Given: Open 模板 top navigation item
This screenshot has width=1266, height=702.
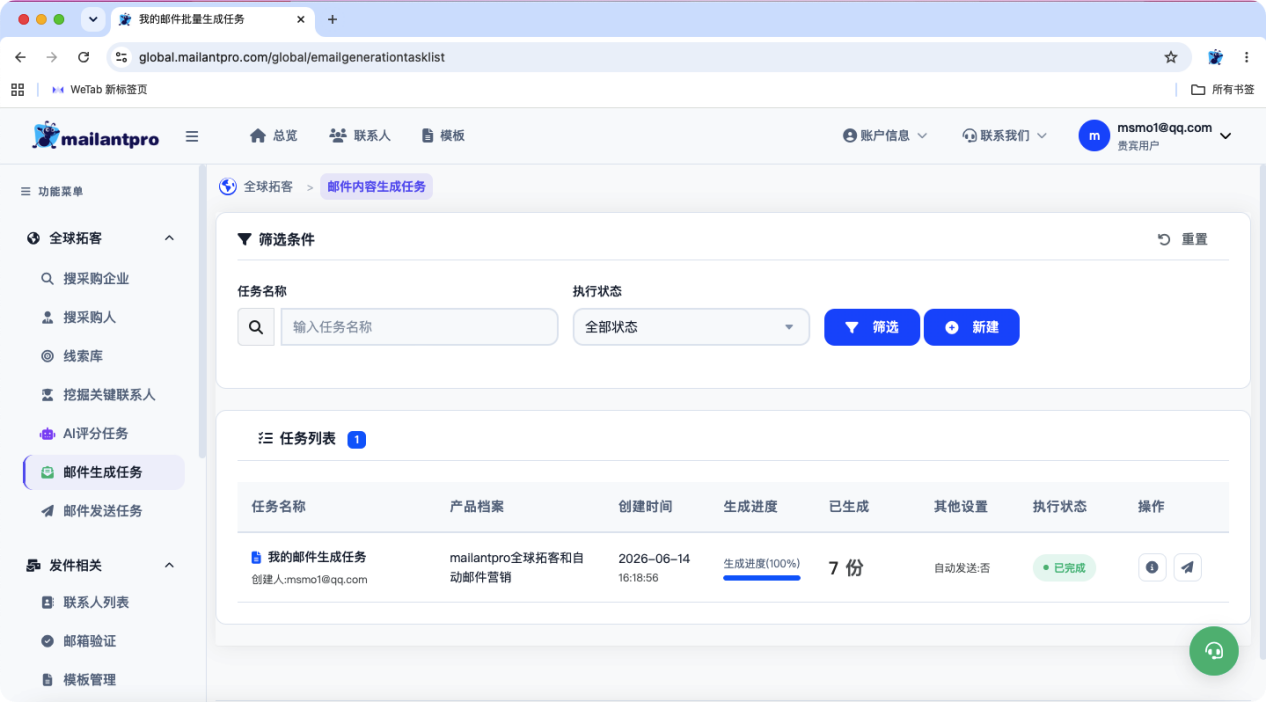Looking at the screenshot, I should click(443, 135).
